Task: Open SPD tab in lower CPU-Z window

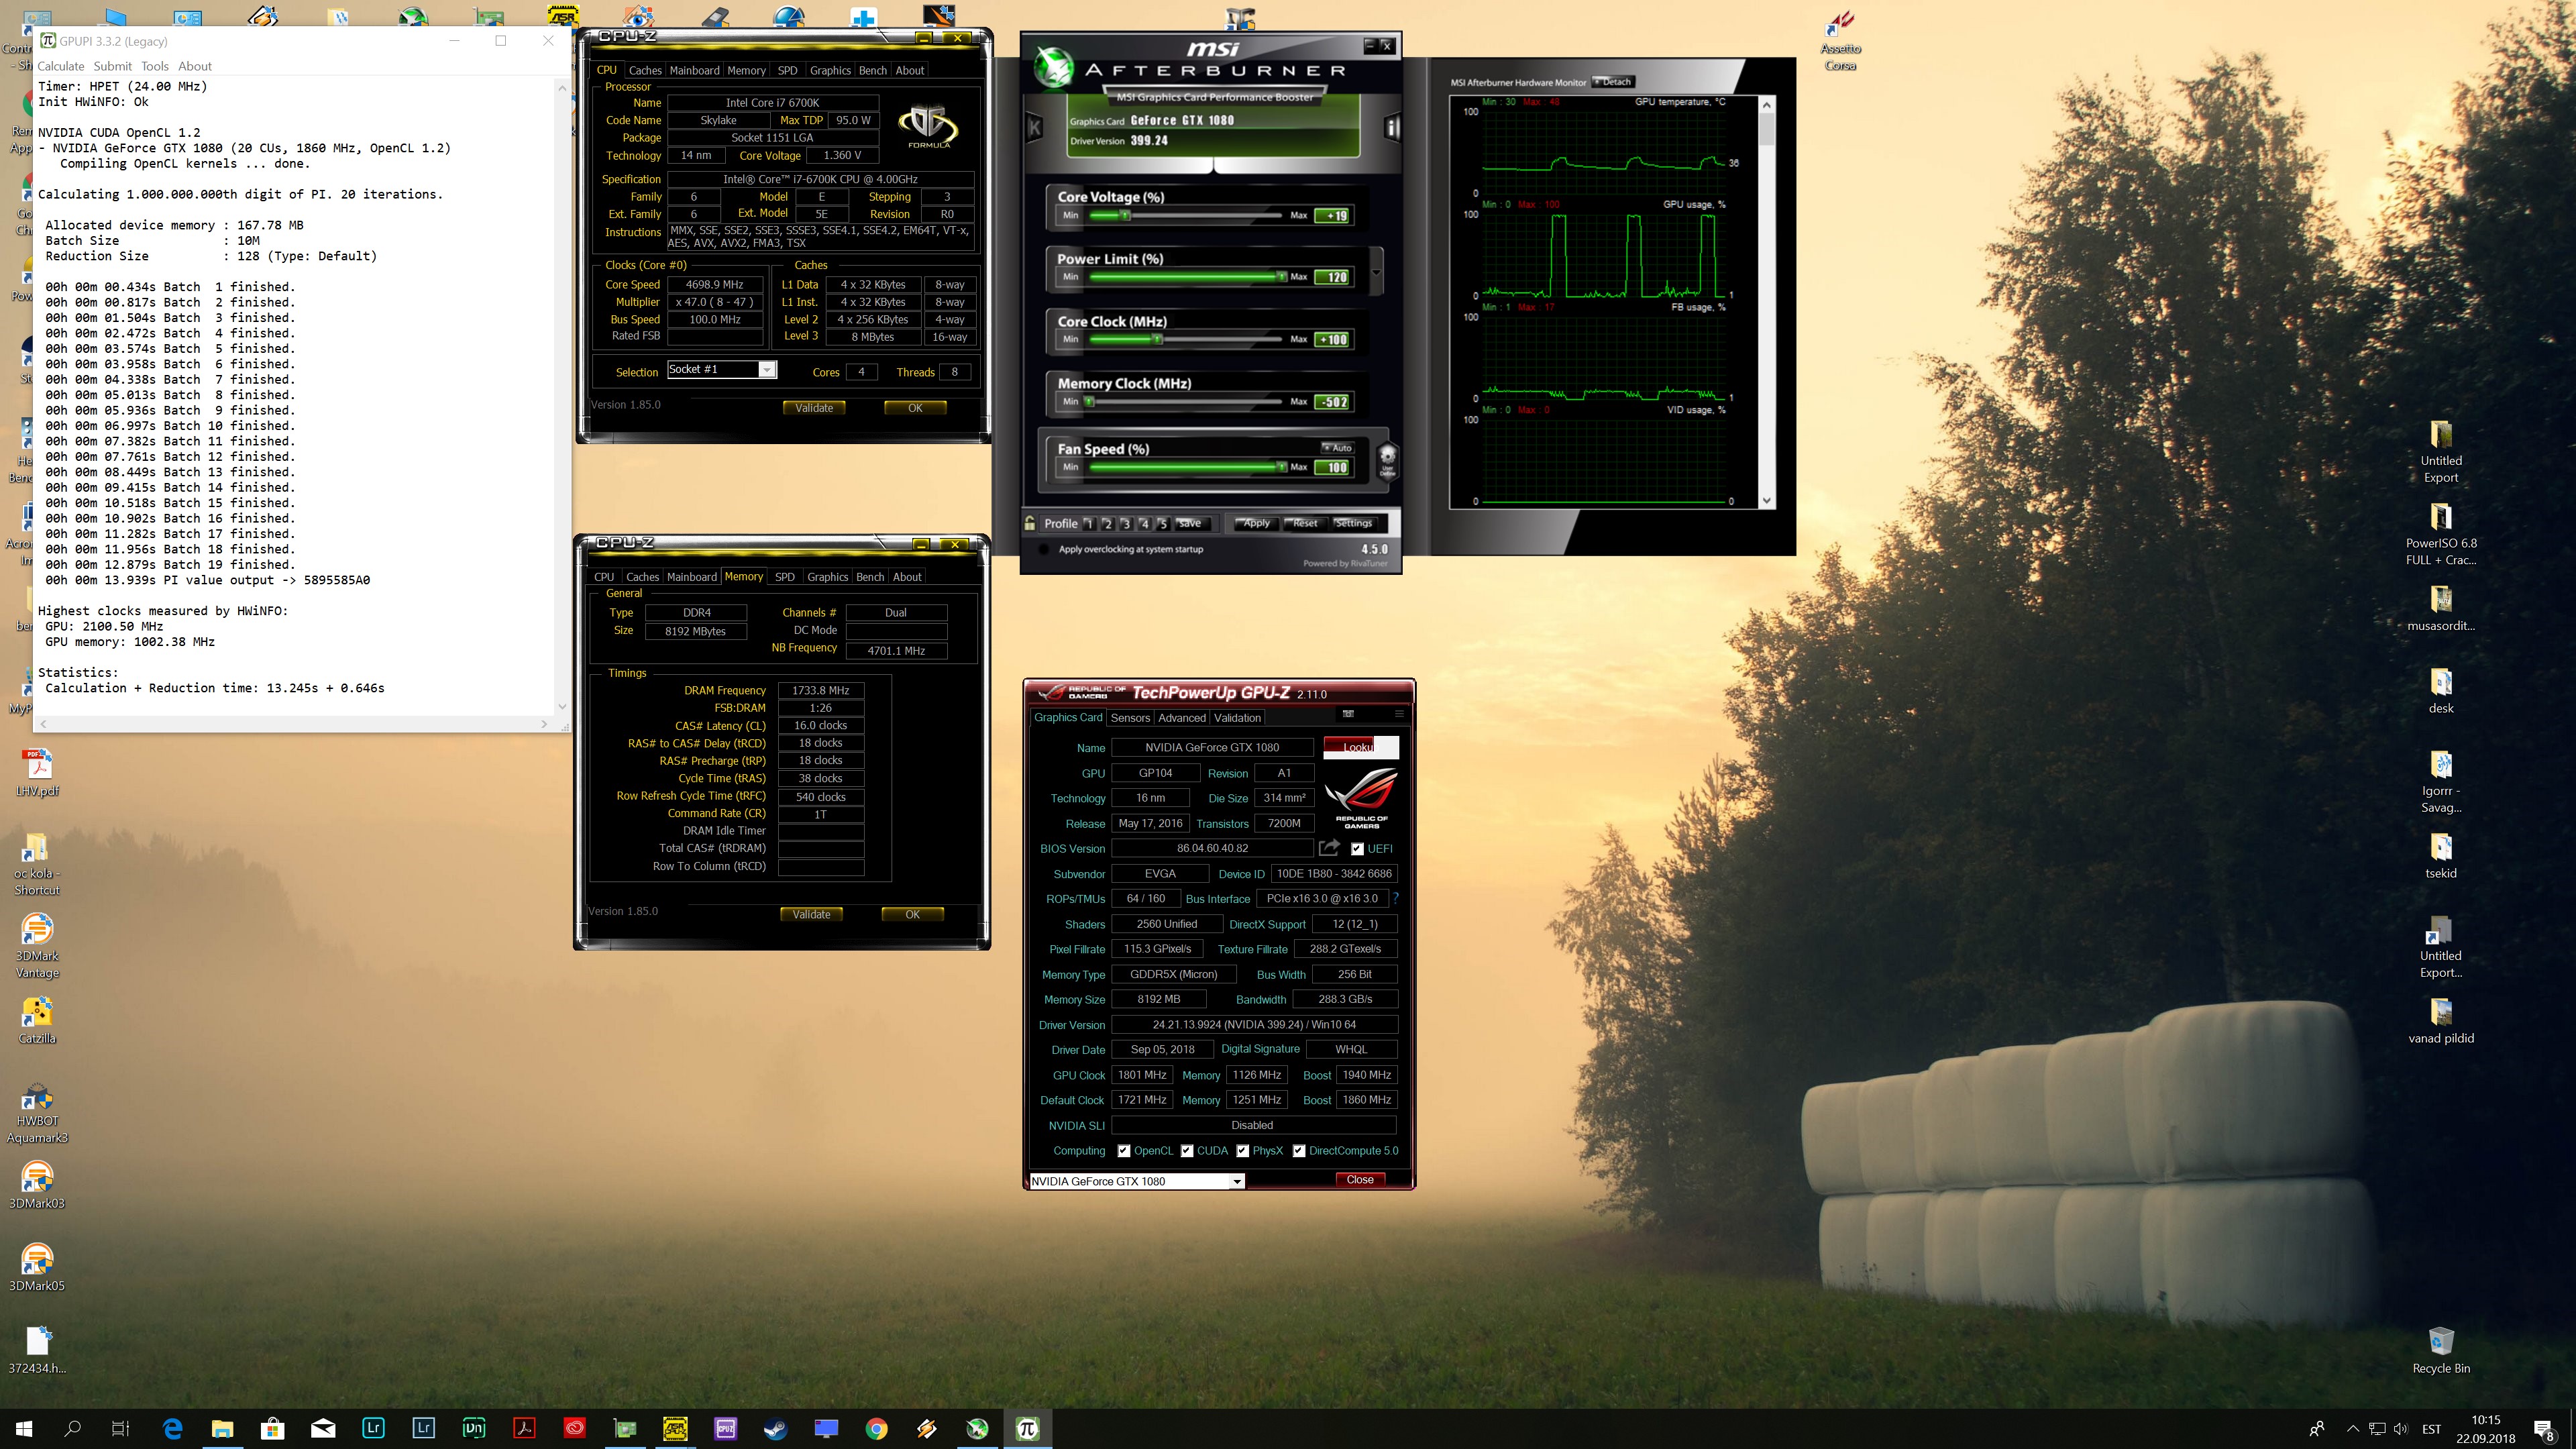Action: coord(785,576)
